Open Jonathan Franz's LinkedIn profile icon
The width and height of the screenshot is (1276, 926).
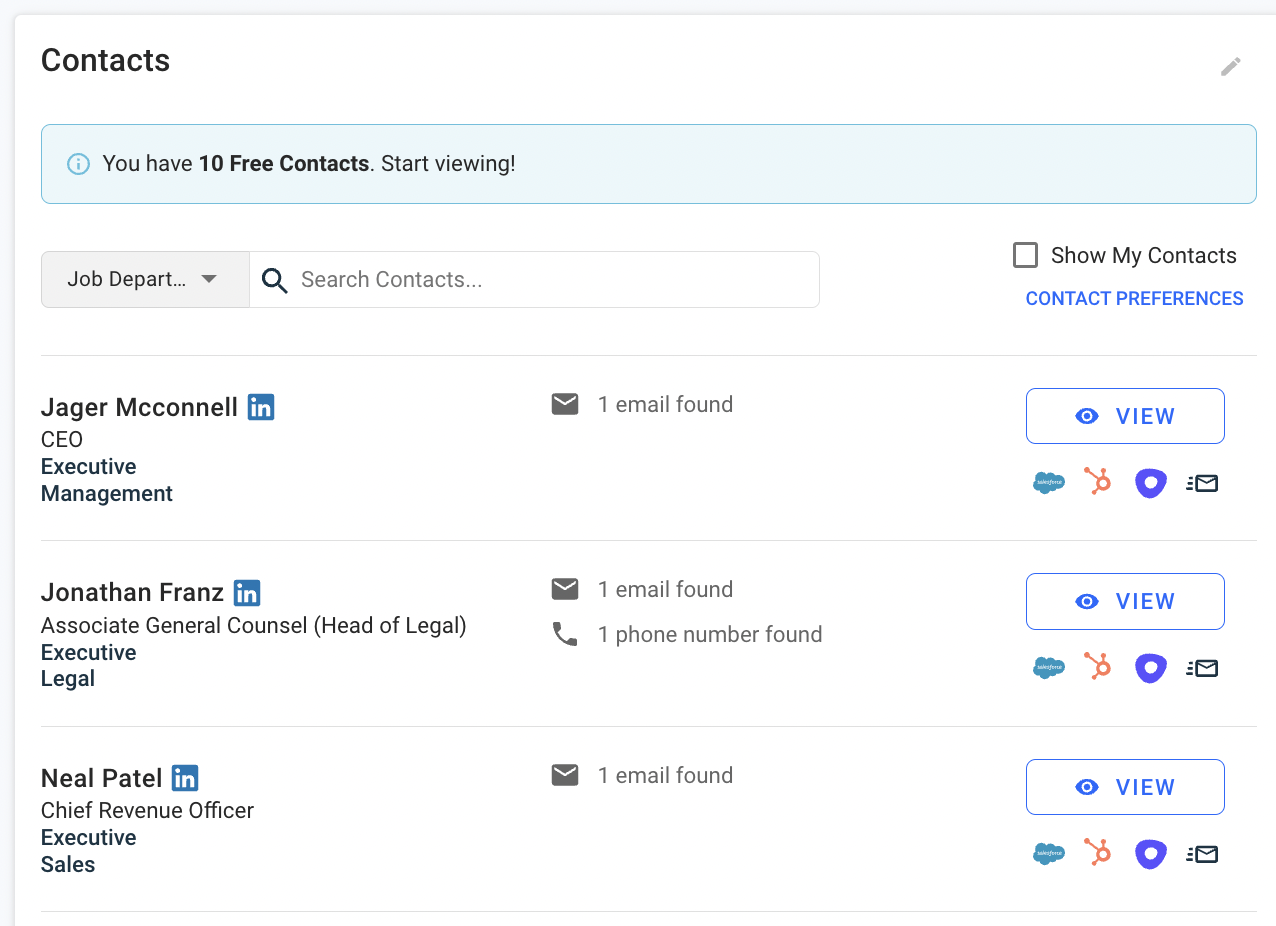247,593
